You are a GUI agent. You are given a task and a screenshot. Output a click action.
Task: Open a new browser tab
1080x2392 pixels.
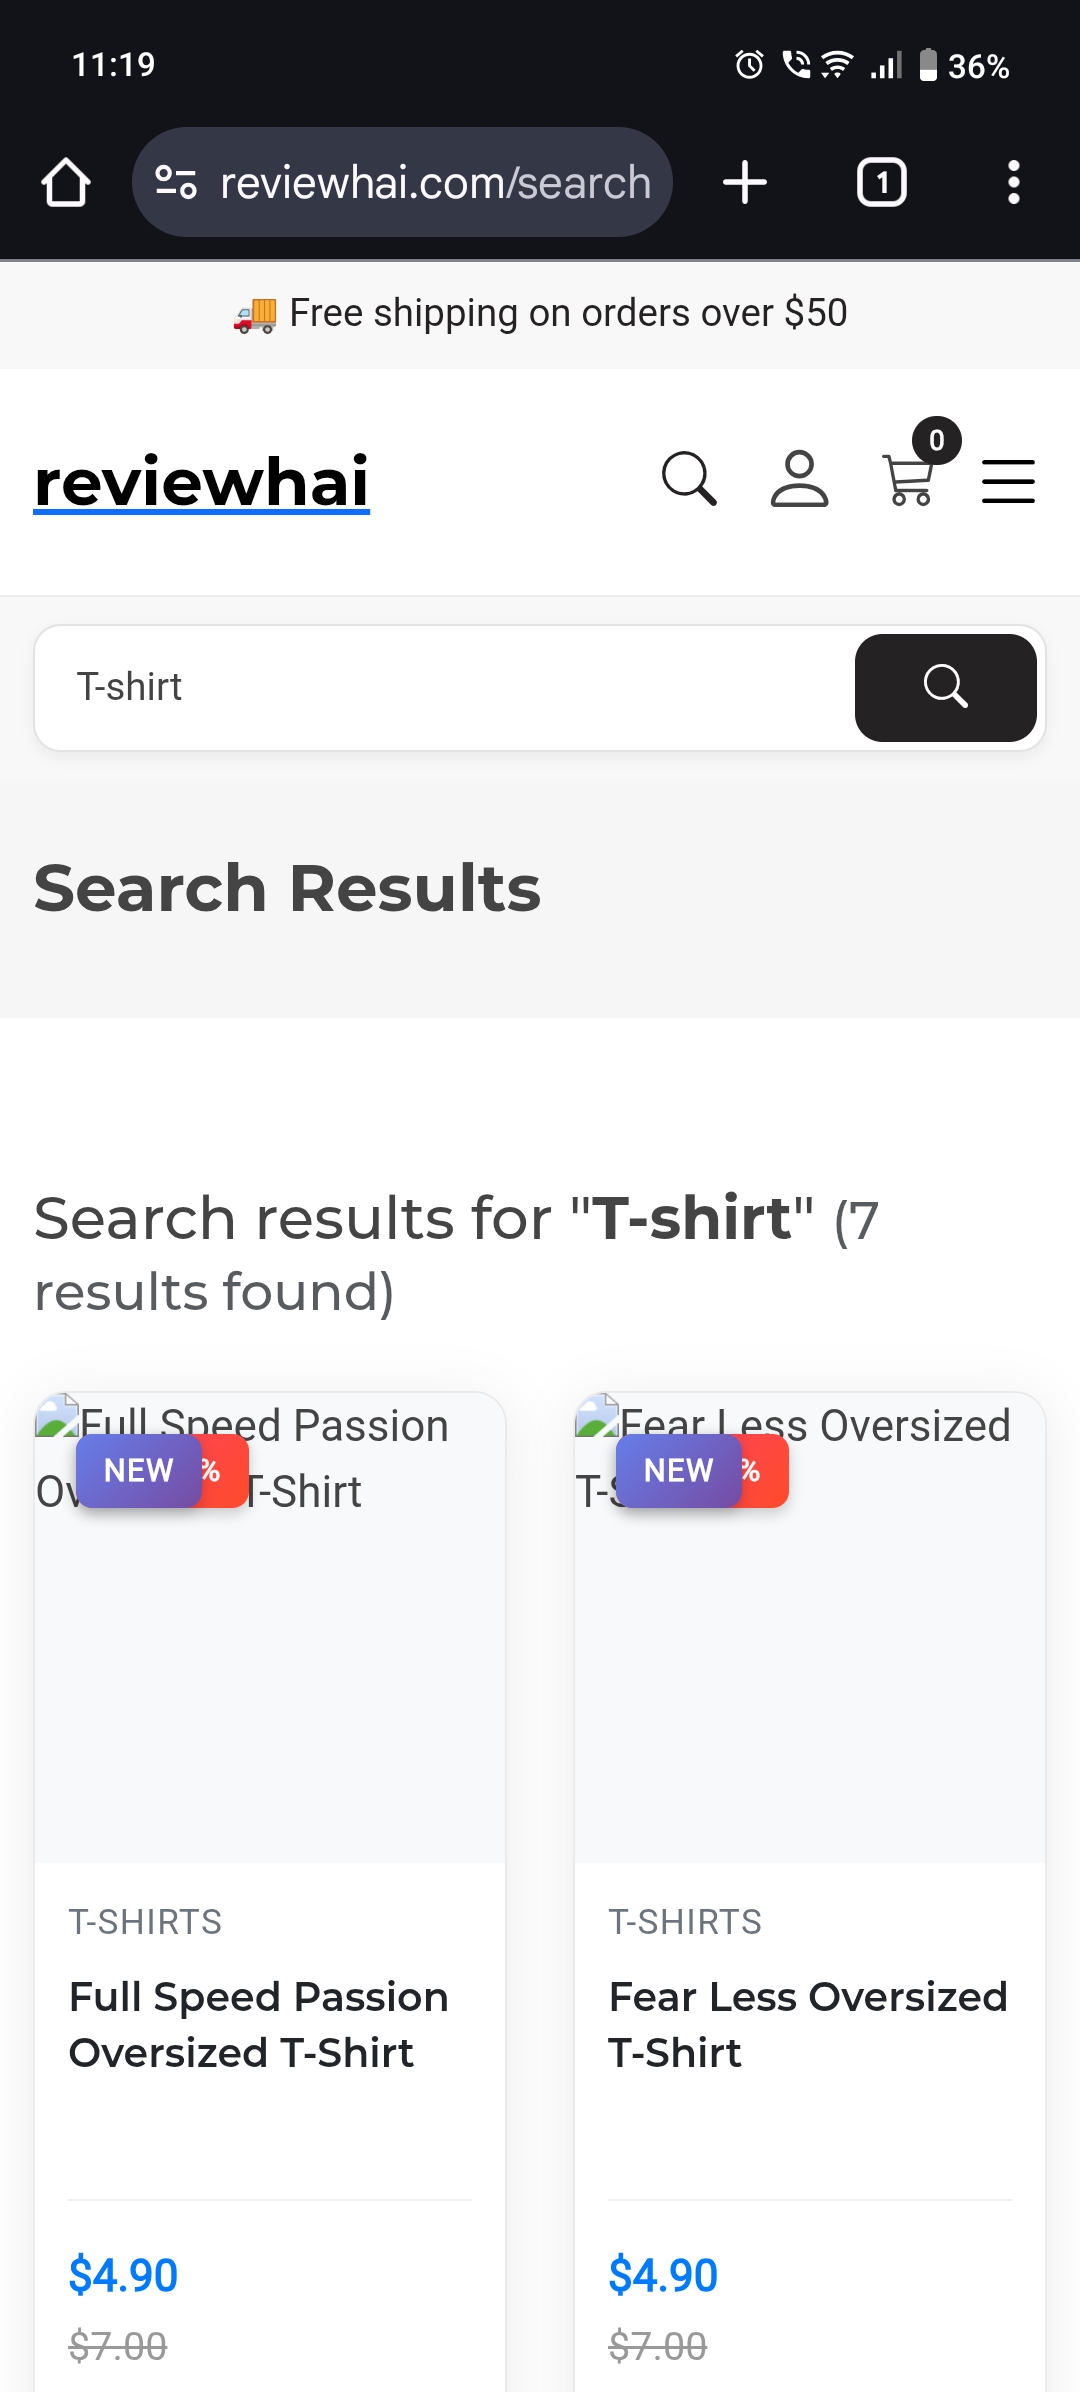point(745,183)
